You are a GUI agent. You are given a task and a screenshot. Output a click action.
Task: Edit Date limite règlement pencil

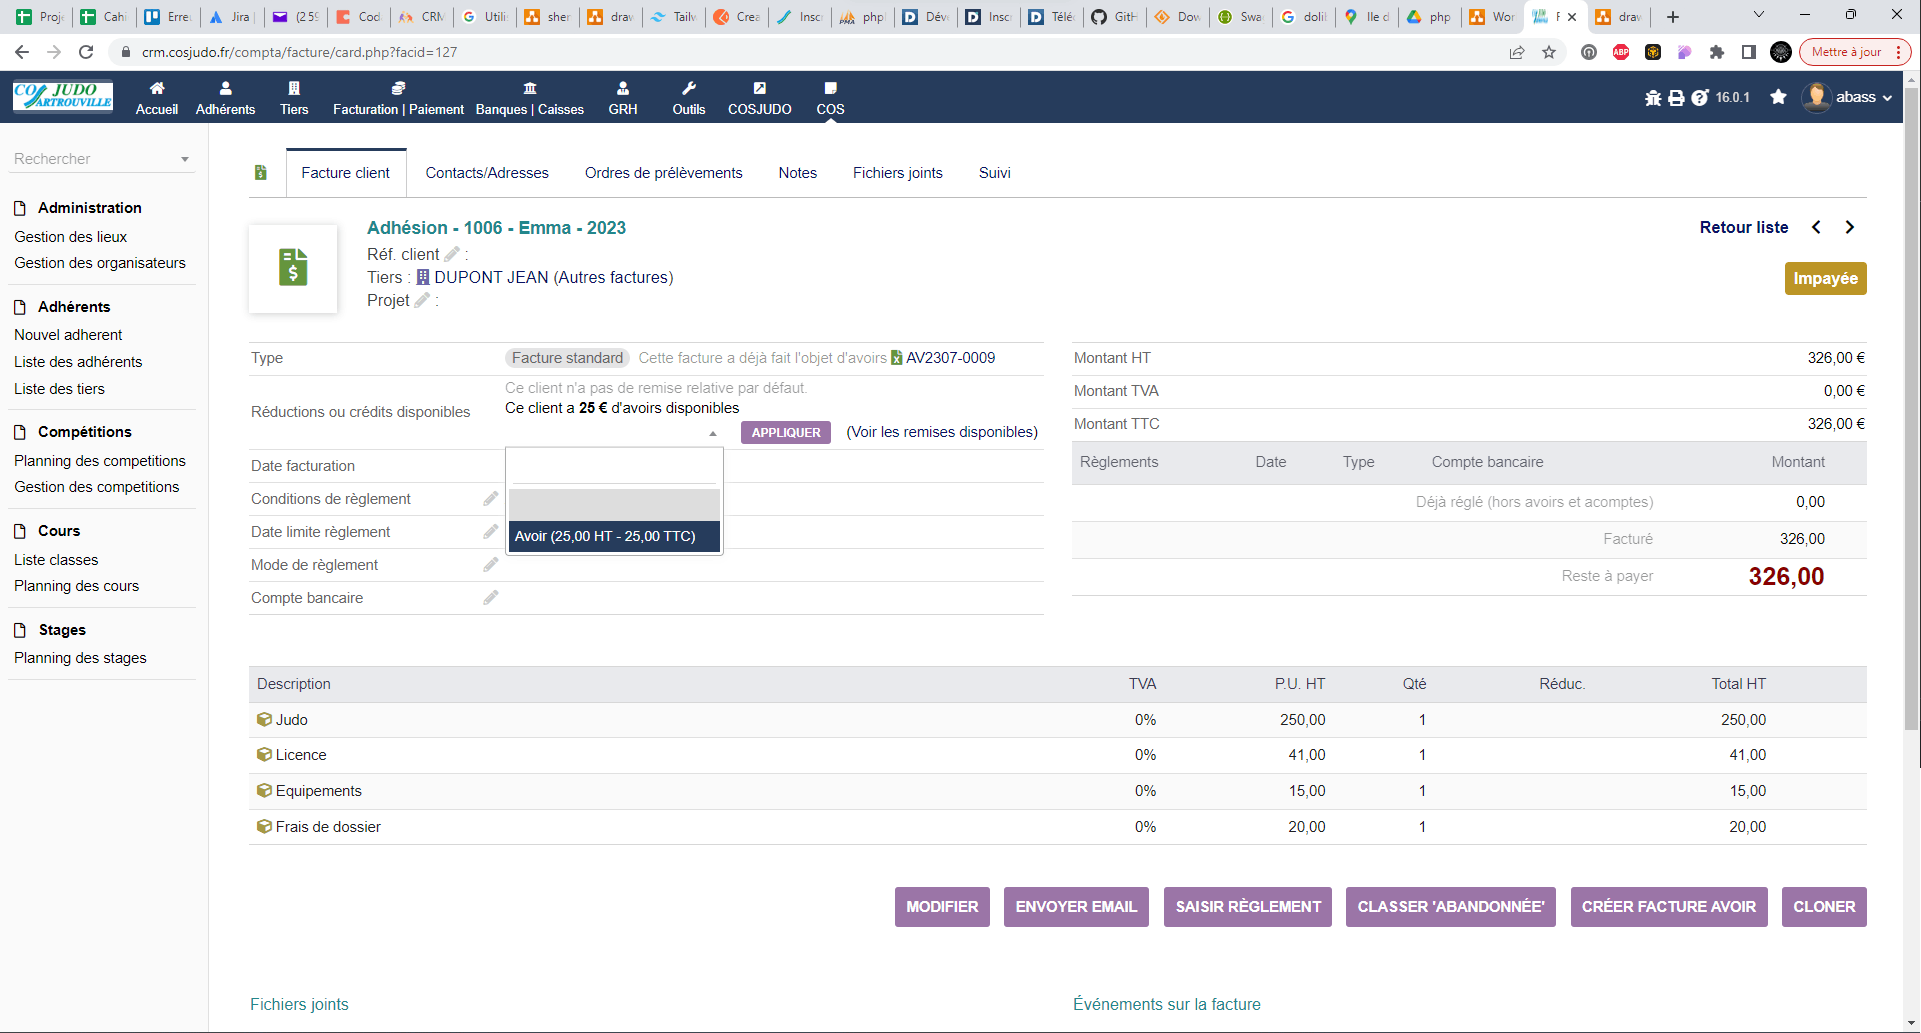click(490, 531)
